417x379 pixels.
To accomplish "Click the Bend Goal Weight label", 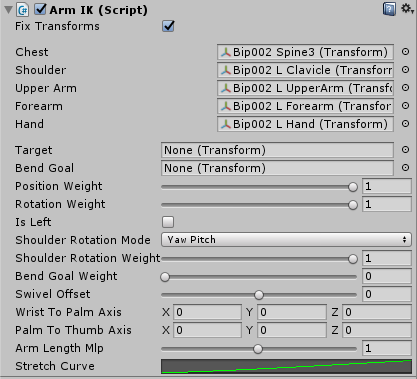I will (66, 276).
